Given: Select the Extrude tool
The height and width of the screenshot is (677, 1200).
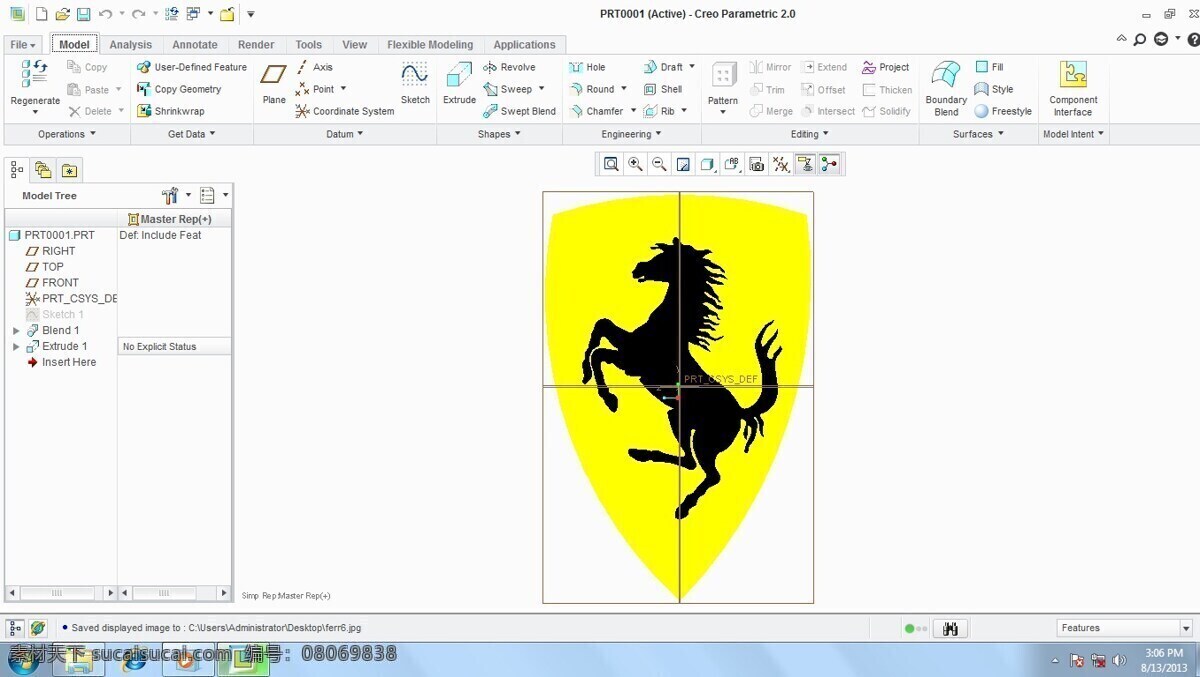Looking at the screenshot, I should coord(459,83).
